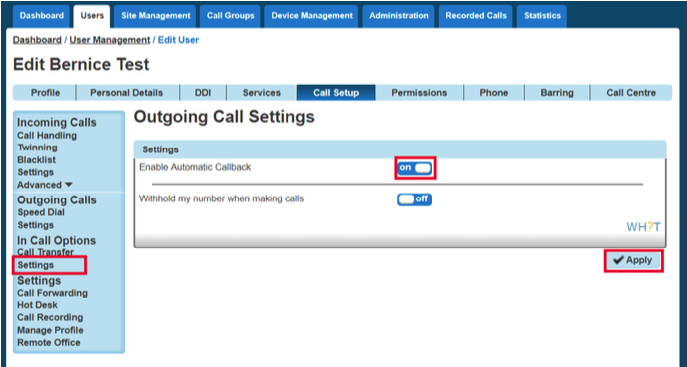Toggle Withhold my number switch
The width and height of the screenshot is (687, 367).
[414, 199]
